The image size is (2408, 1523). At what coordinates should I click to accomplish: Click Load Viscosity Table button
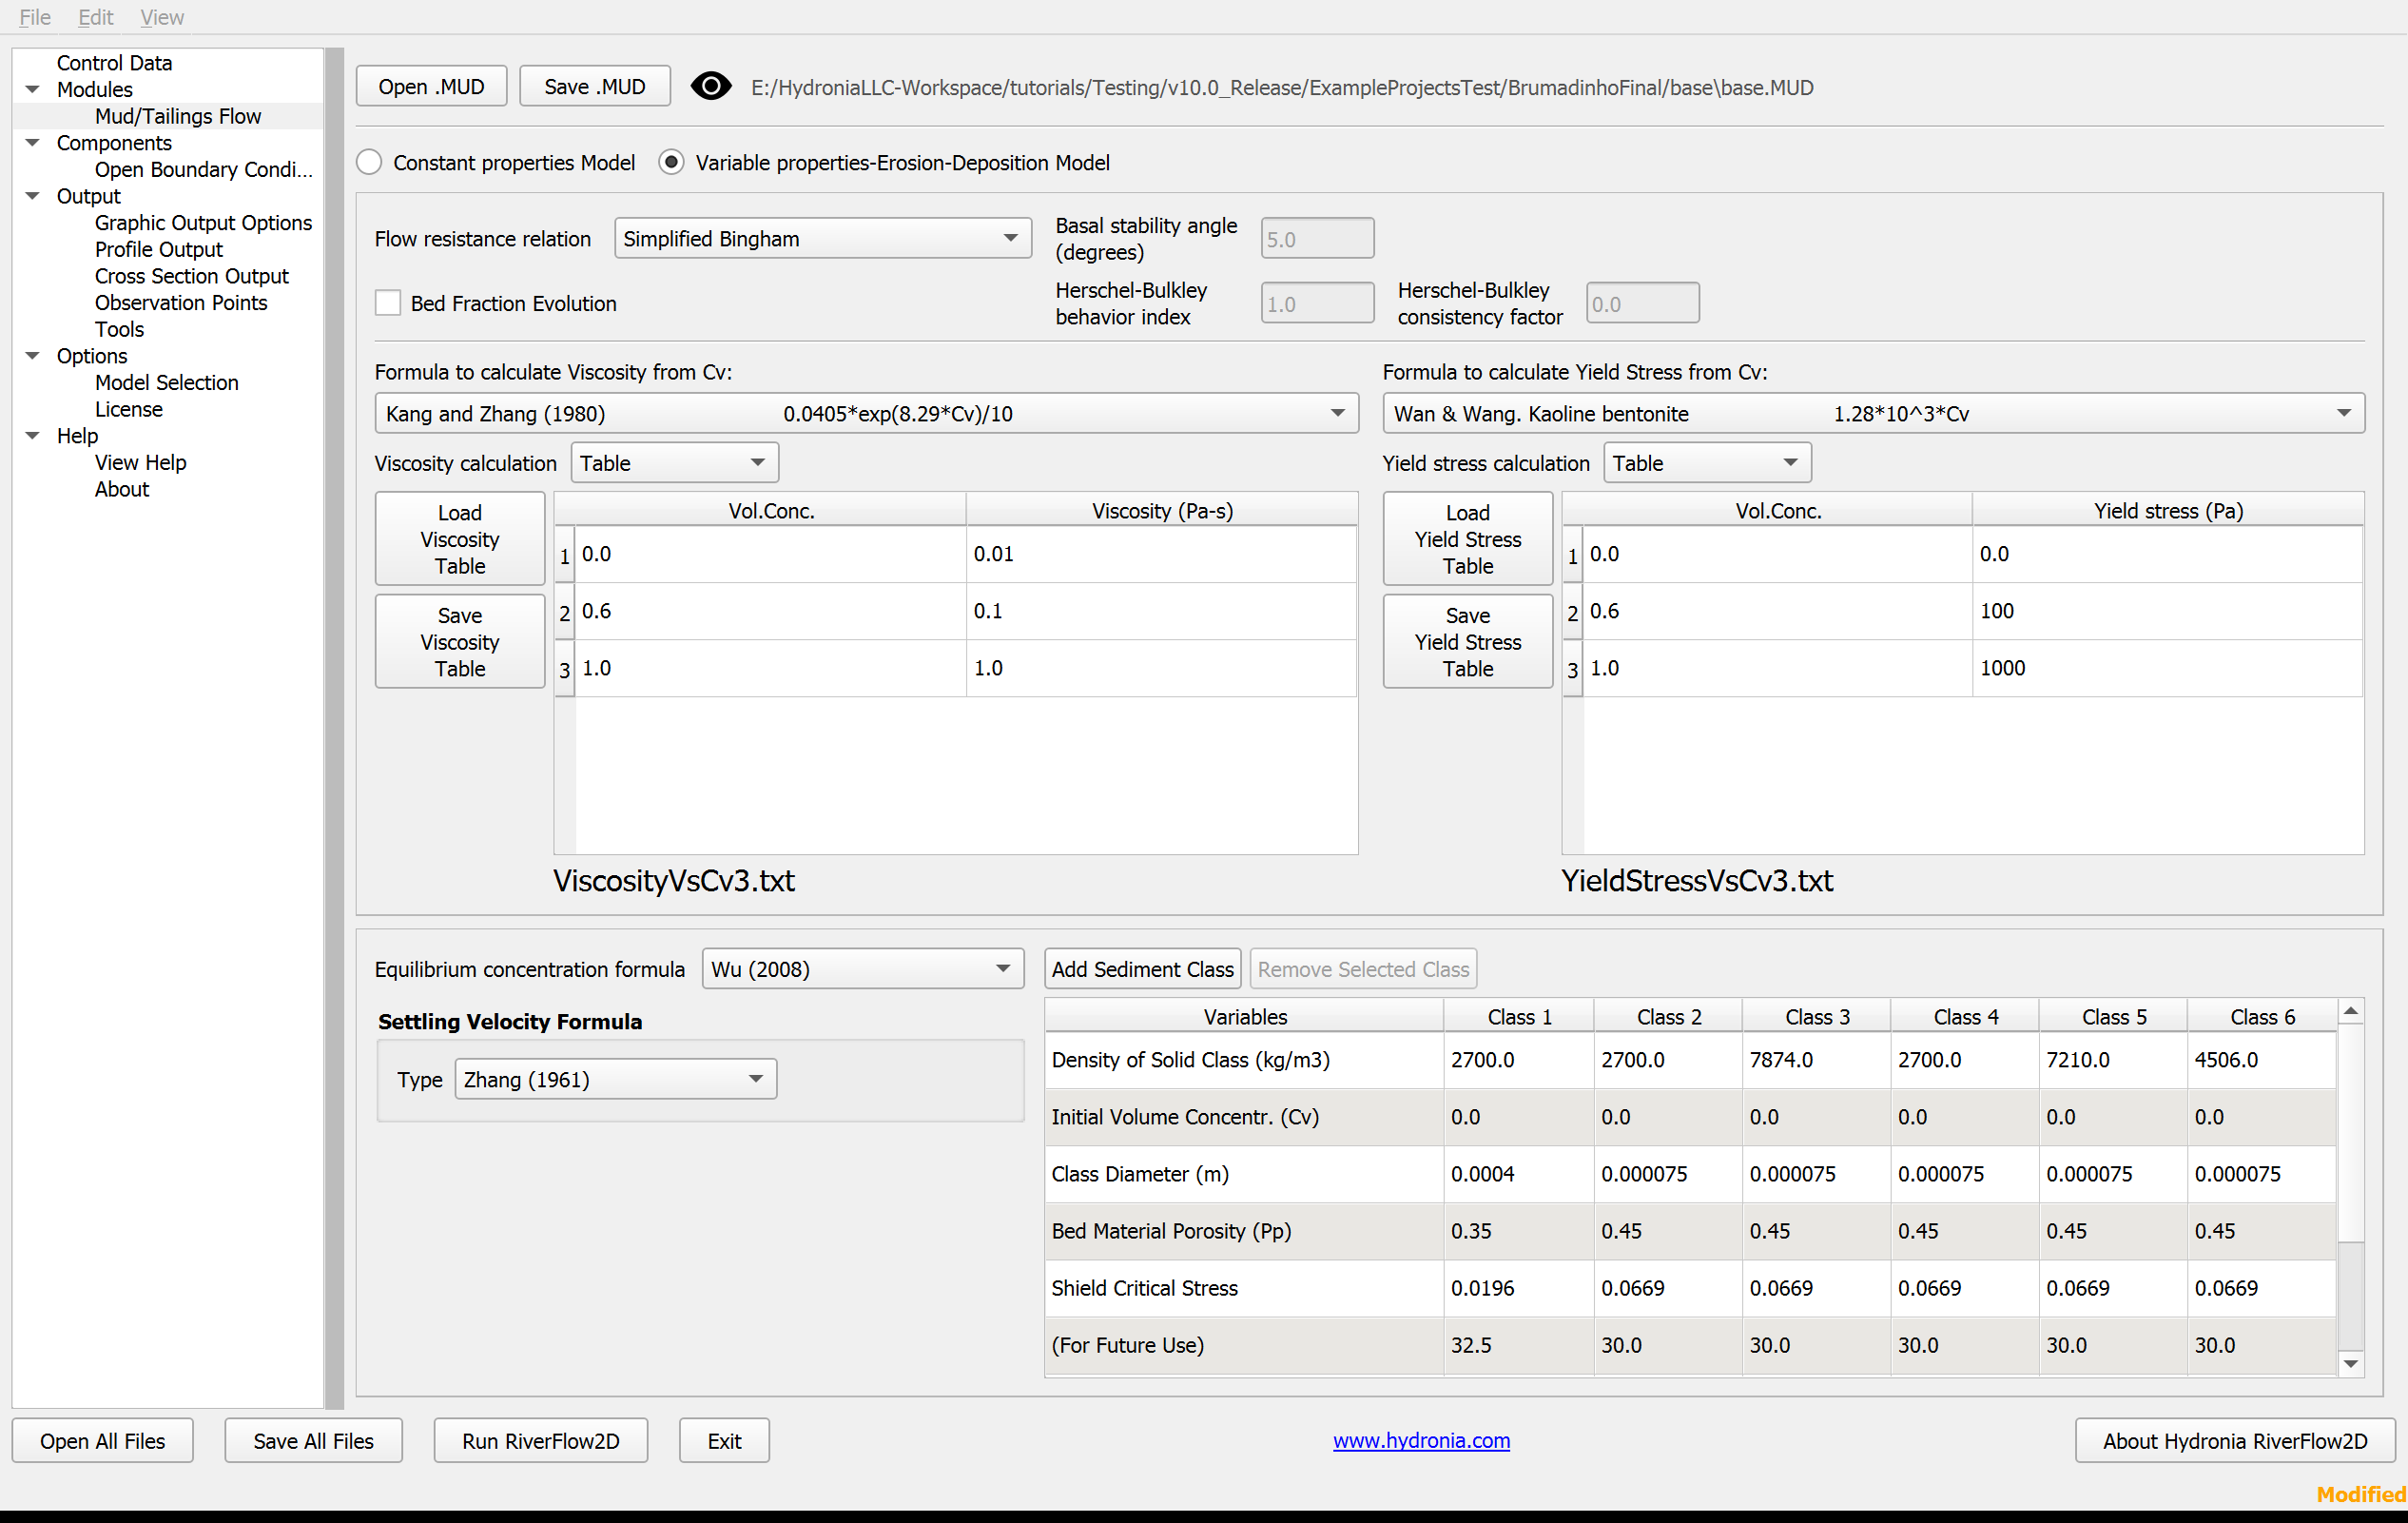[460, 539]
